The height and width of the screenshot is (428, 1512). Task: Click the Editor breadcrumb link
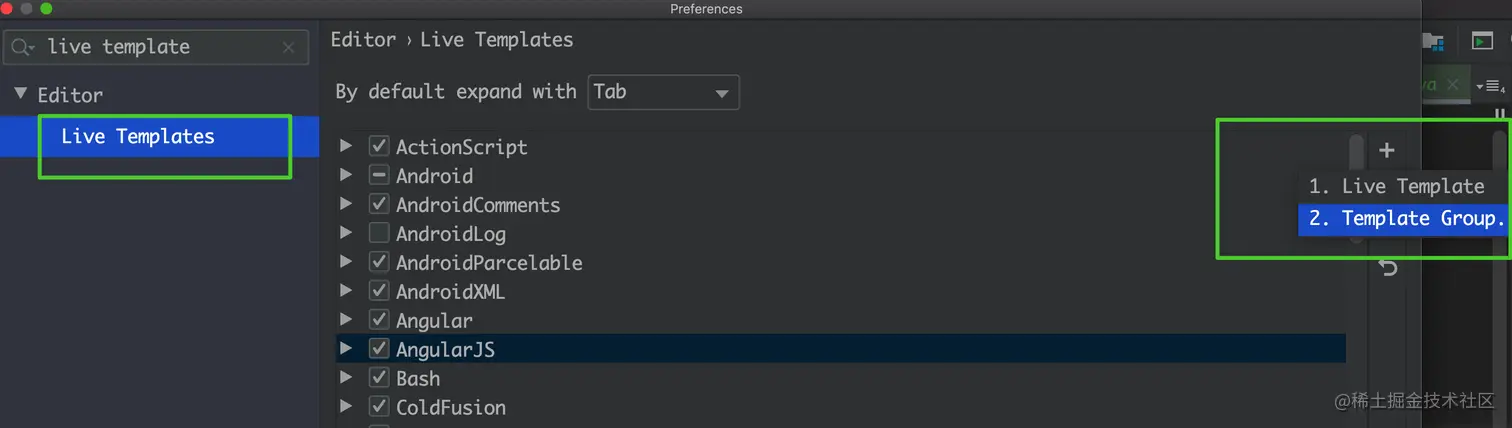(x=364, y=40)
